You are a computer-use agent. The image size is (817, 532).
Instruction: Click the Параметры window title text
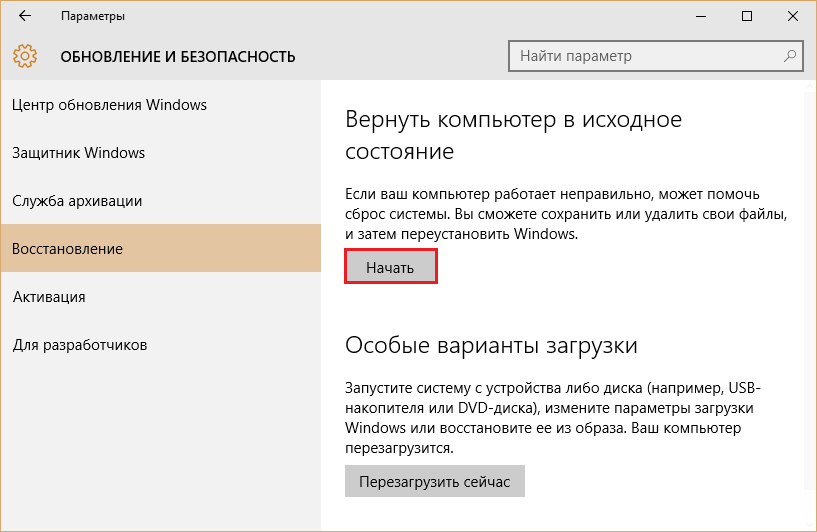click(x=93, y=17)
